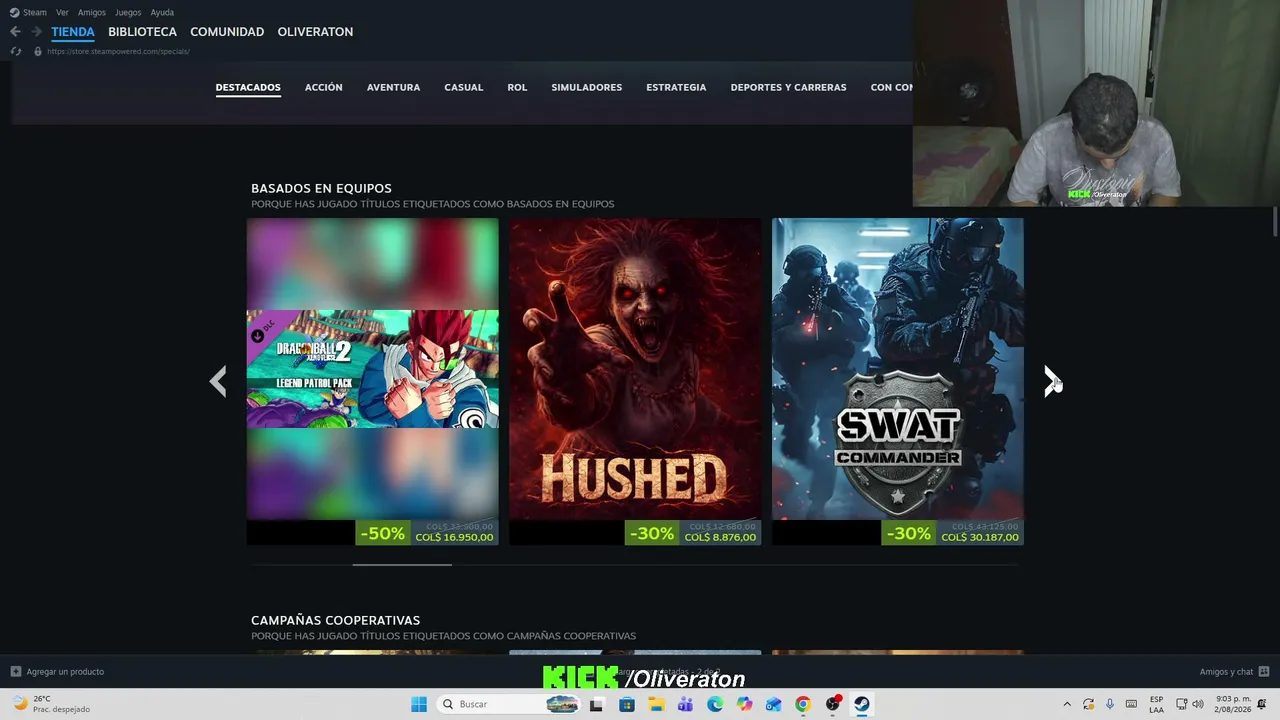Show next games in Basados en Equipos carousel

1052,381
